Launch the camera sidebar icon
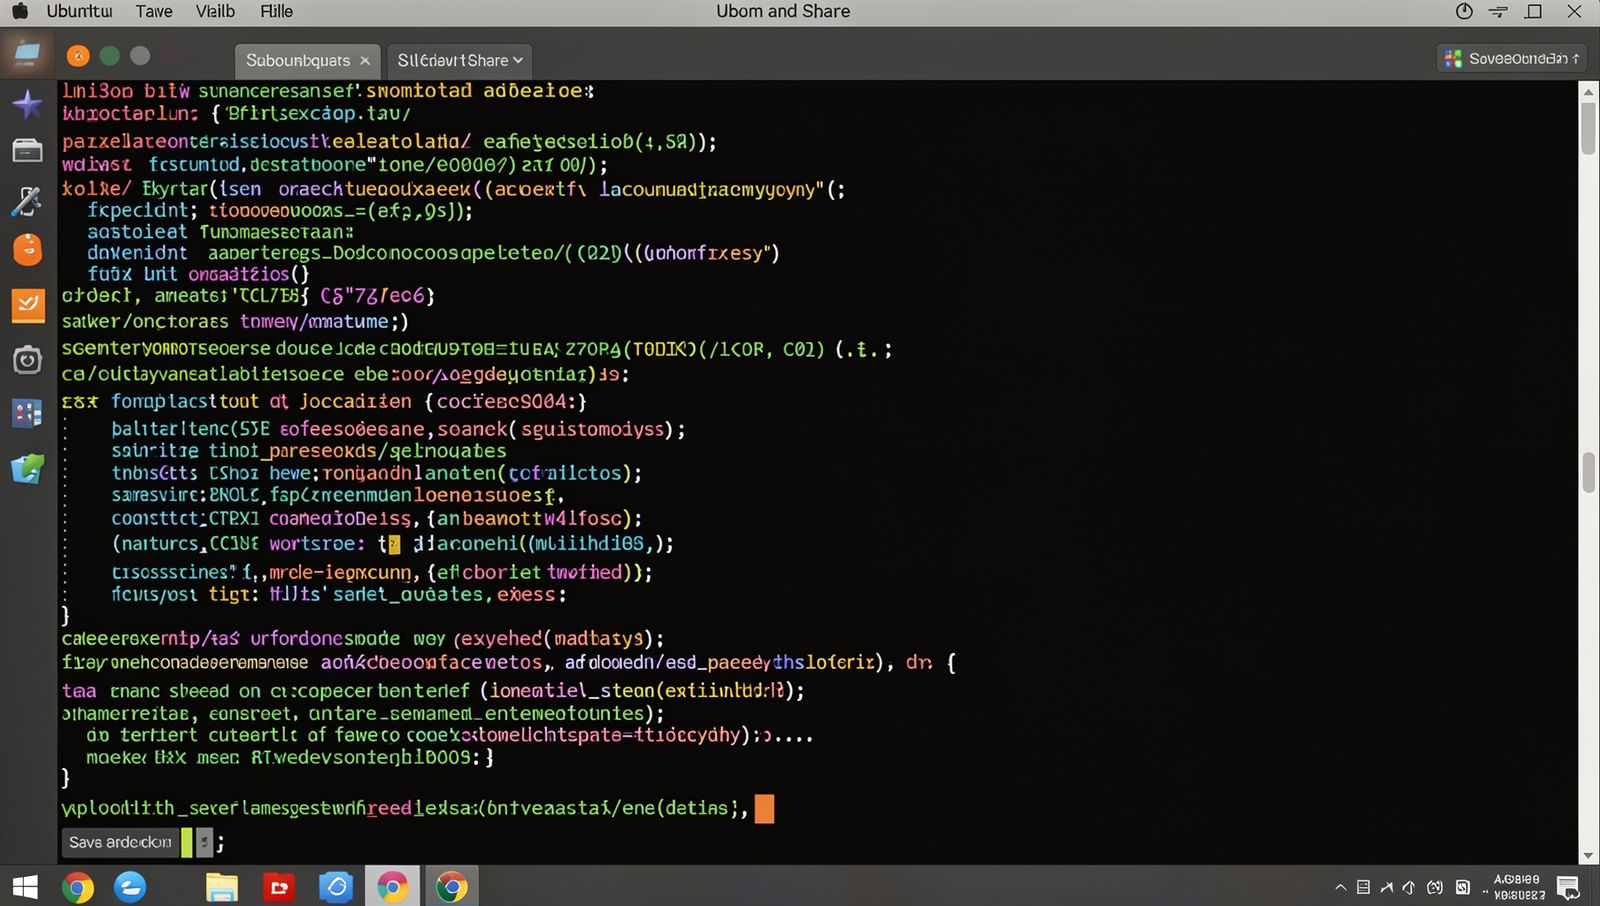 (x=27, y=359)
